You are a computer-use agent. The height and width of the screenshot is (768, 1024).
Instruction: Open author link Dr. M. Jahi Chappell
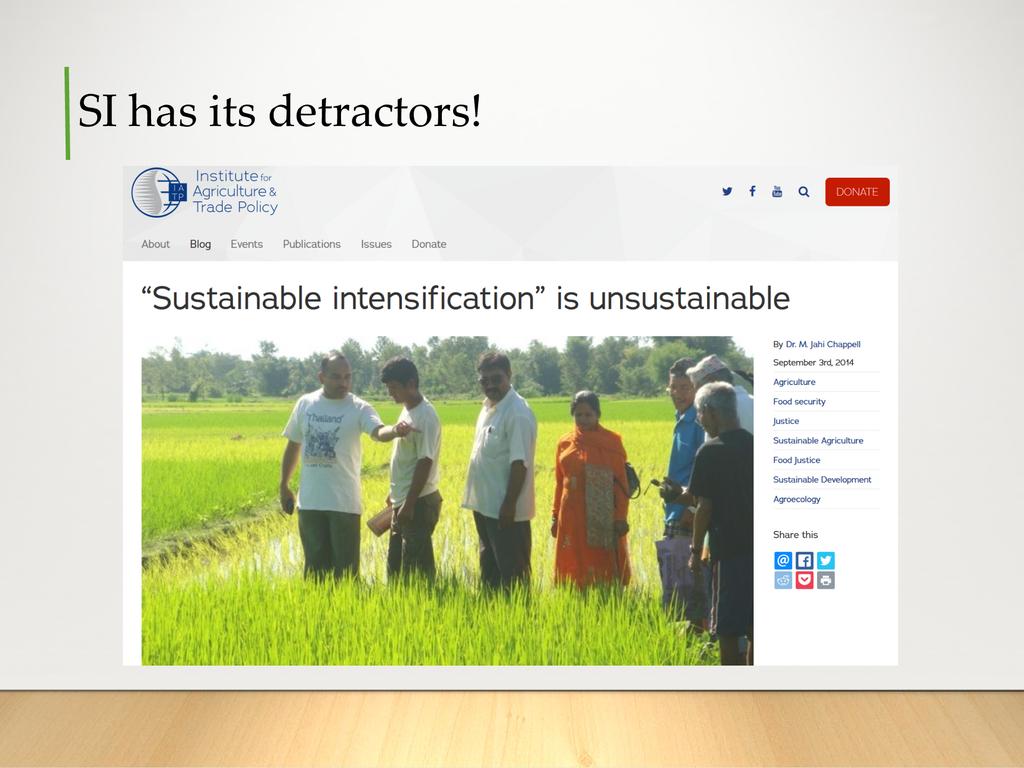point(822,344)
